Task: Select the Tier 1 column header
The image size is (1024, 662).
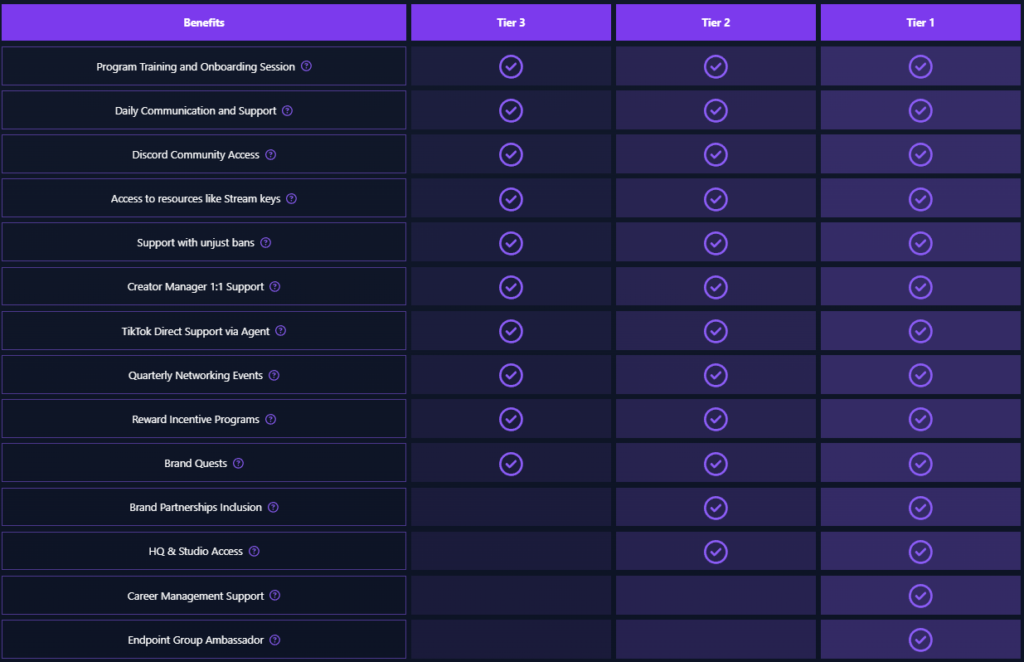Action: click(x=920, y=23)
